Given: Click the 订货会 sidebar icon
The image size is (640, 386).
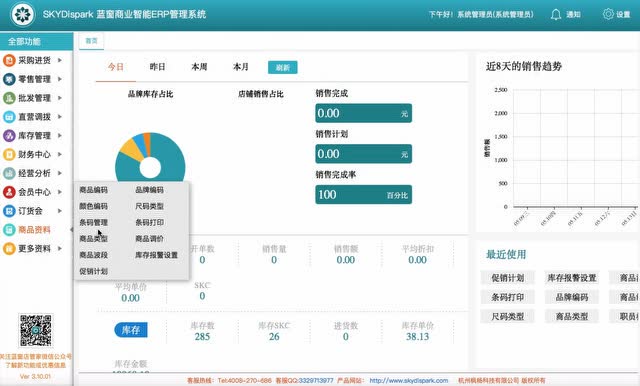Looking at the screenshot, I should [x=9, y=211].
